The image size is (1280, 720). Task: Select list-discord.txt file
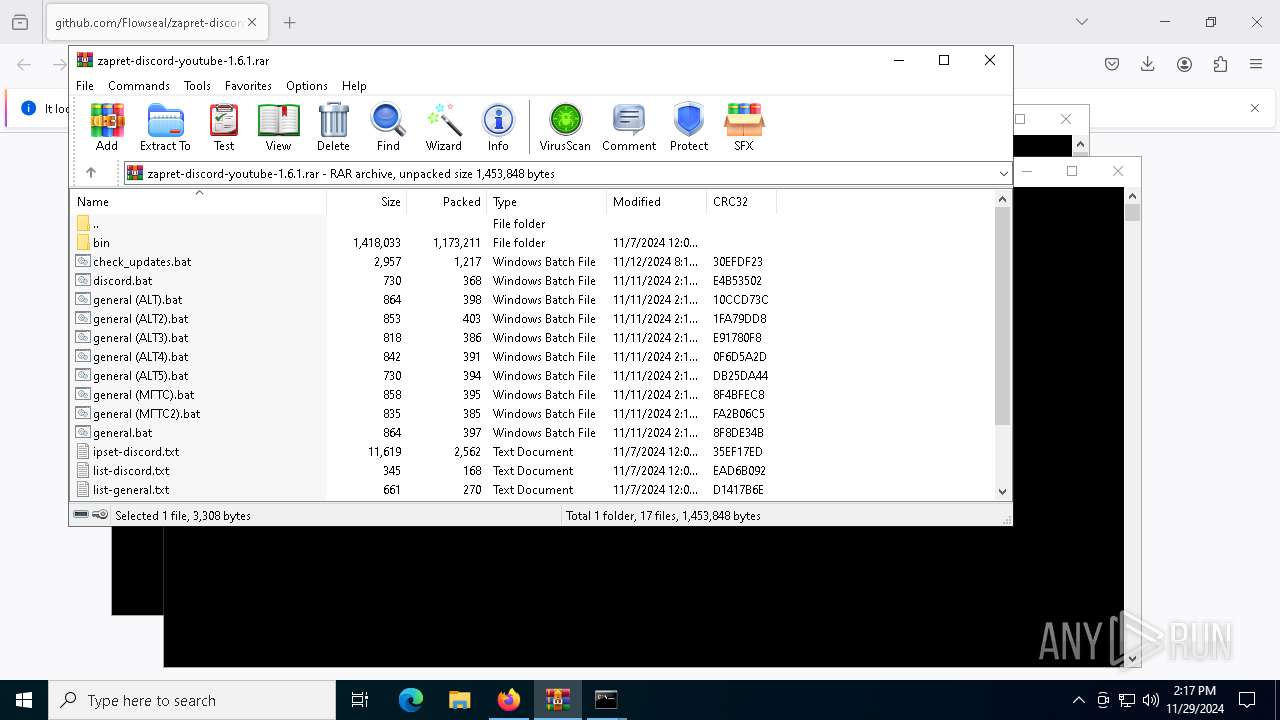[532, 471]
